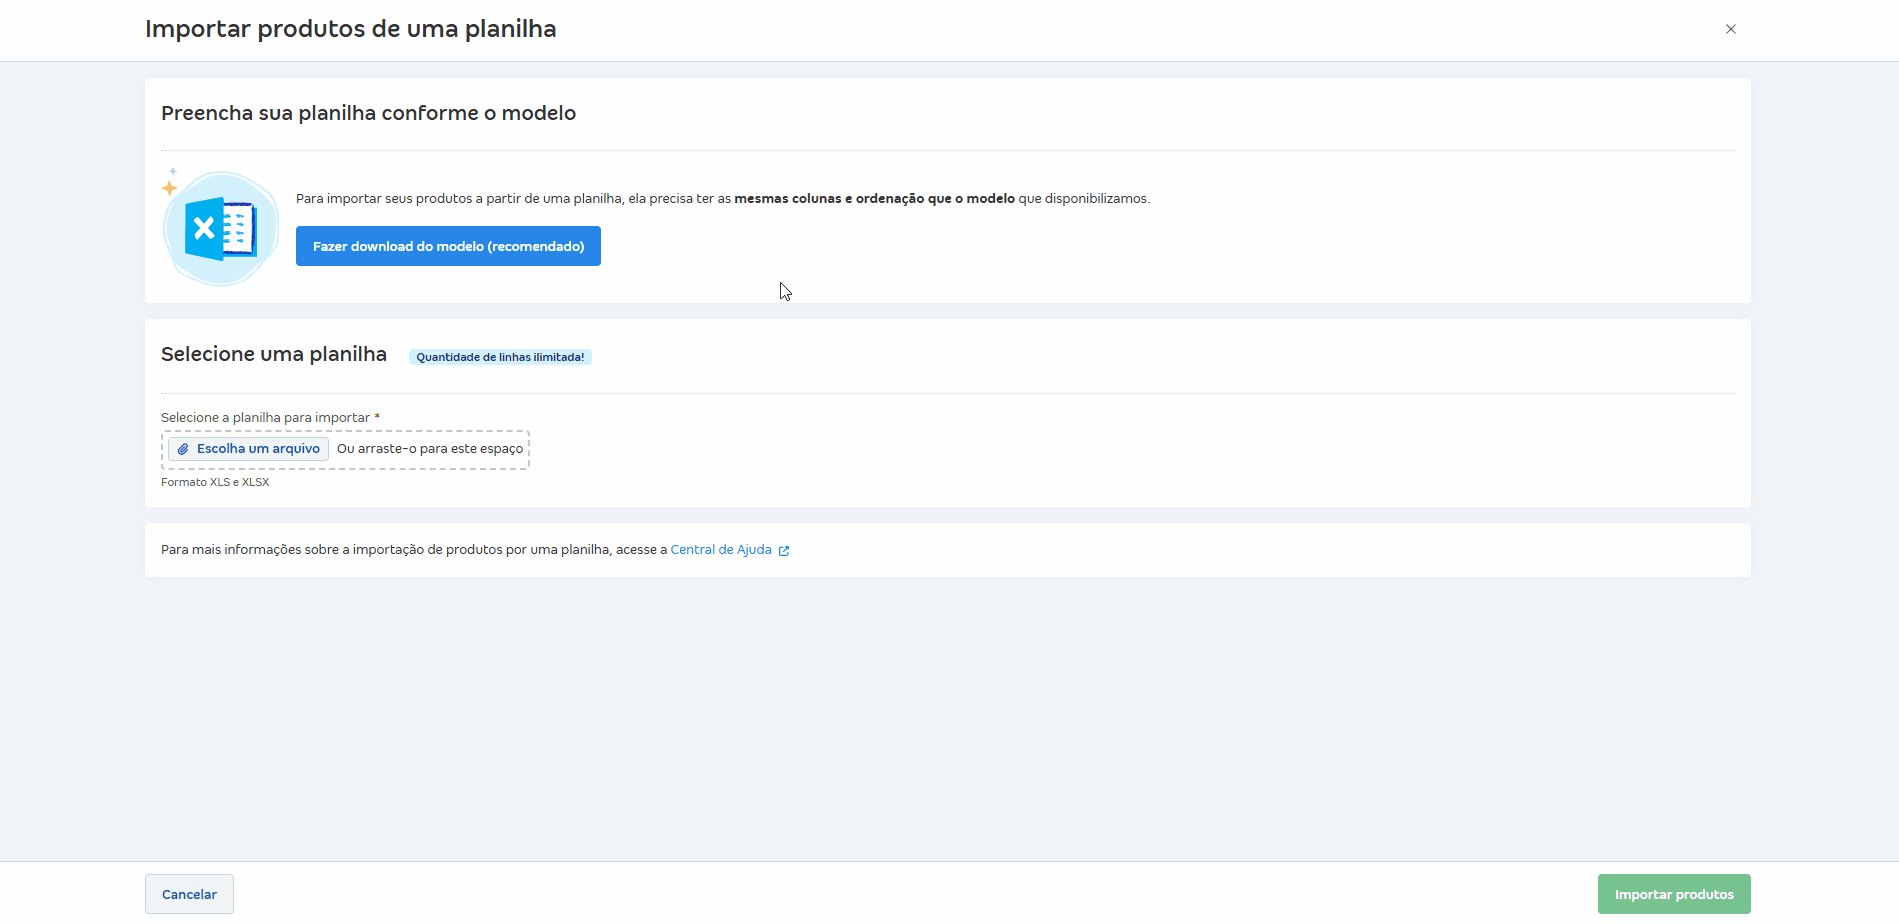The width and height of the screenshot is (1899, 924).
Task: Download the recommended spreadsheet template
Action: 448,246
